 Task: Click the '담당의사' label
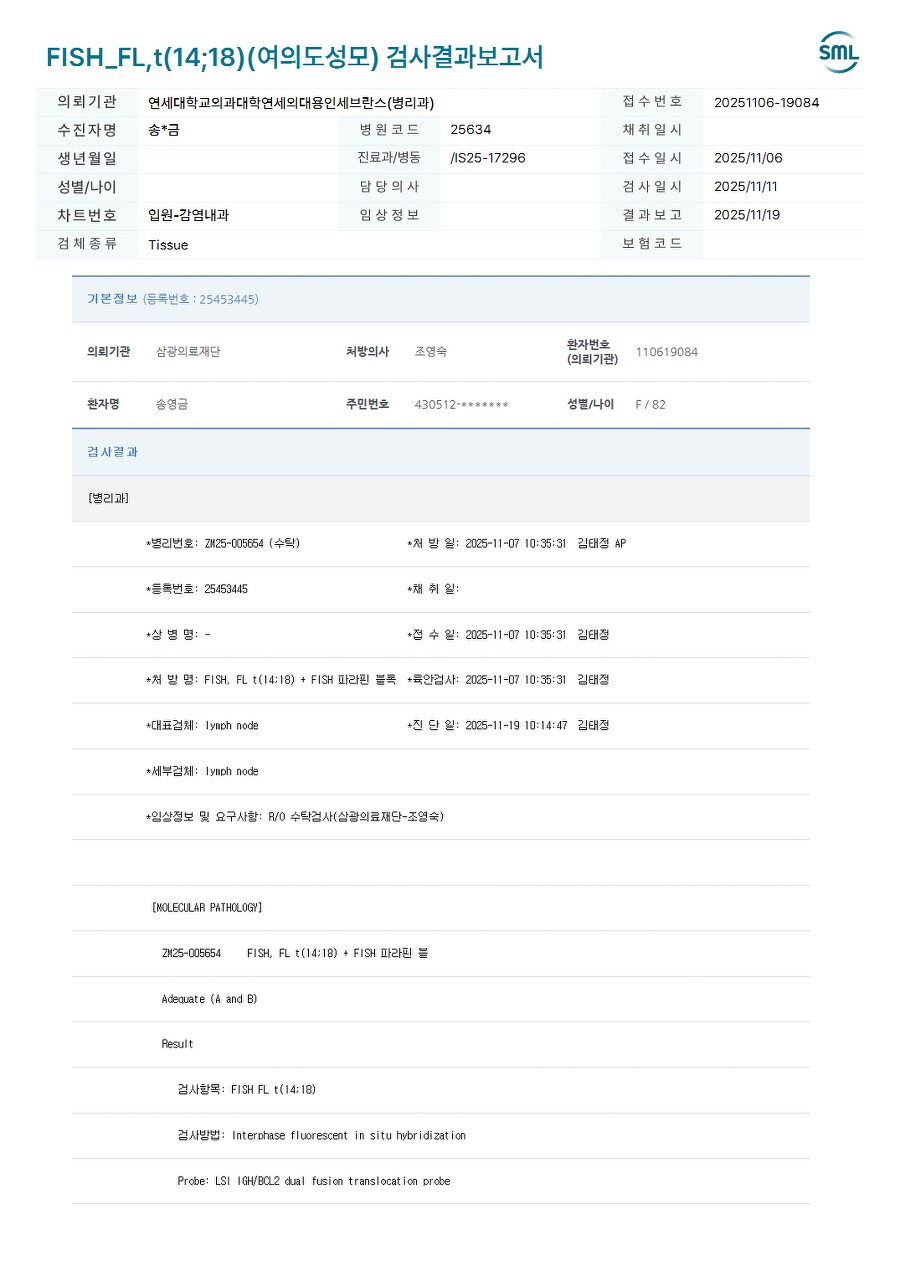point(390,187)
